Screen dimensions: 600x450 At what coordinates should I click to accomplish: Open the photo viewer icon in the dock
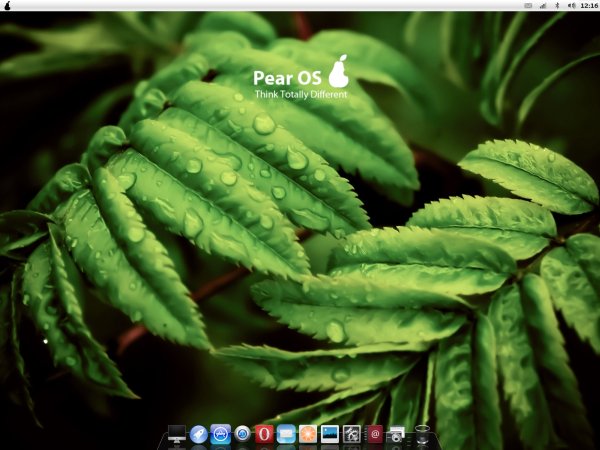(x=330, y=434)
